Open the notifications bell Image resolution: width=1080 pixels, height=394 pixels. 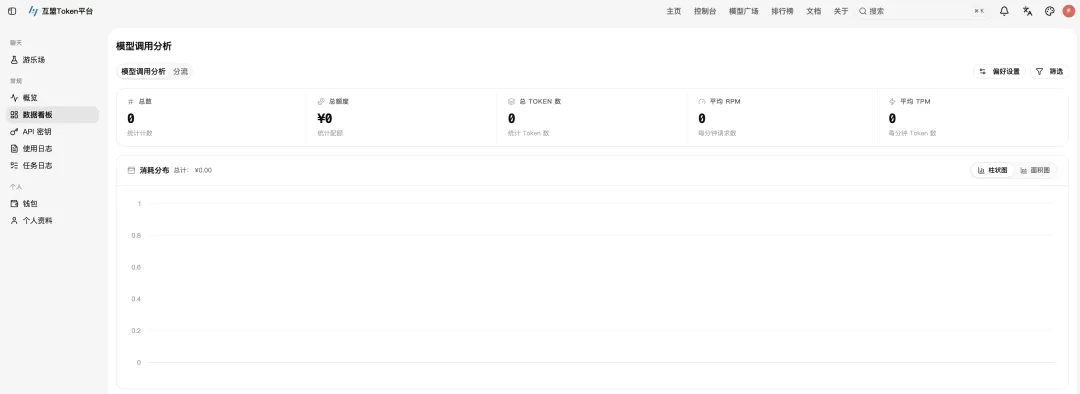tap(1004, 11)
